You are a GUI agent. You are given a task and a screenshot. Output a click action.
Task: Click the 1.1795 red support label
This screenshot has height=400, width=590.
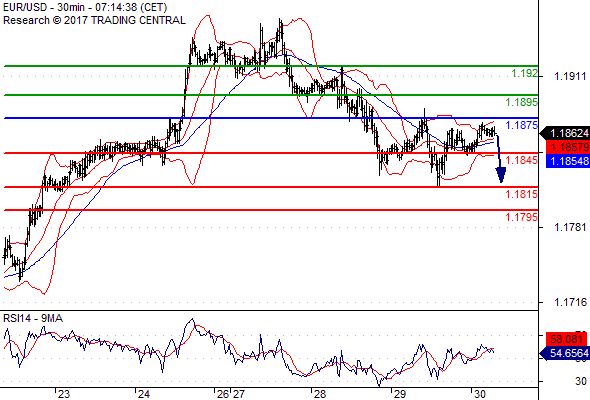[522, 217]
